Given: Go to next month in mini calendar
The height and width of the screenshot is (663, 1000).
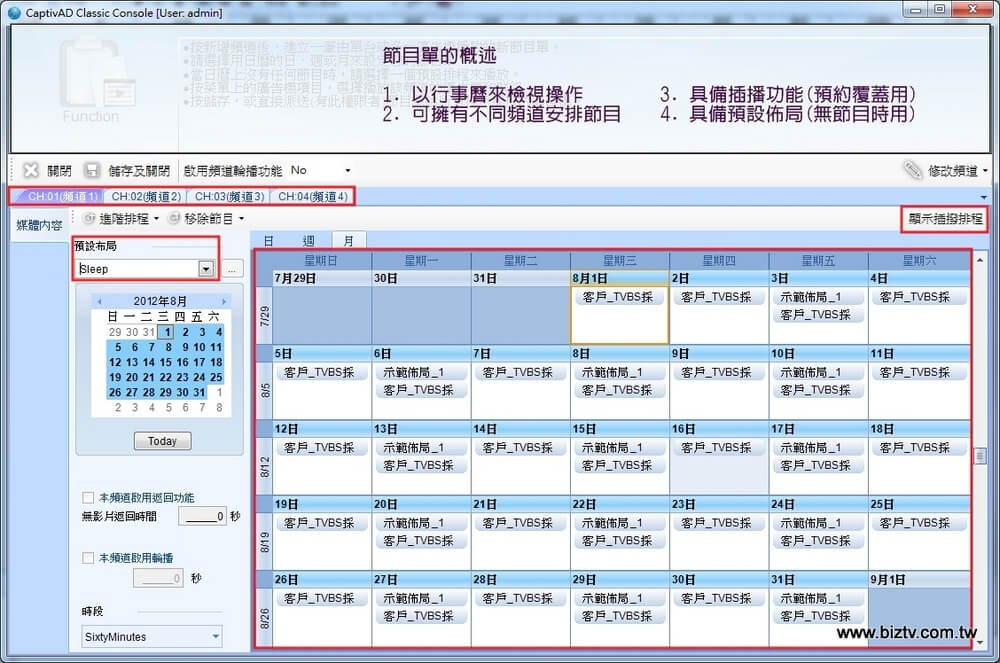Looking at the screenshot, I should click(224, 301).
